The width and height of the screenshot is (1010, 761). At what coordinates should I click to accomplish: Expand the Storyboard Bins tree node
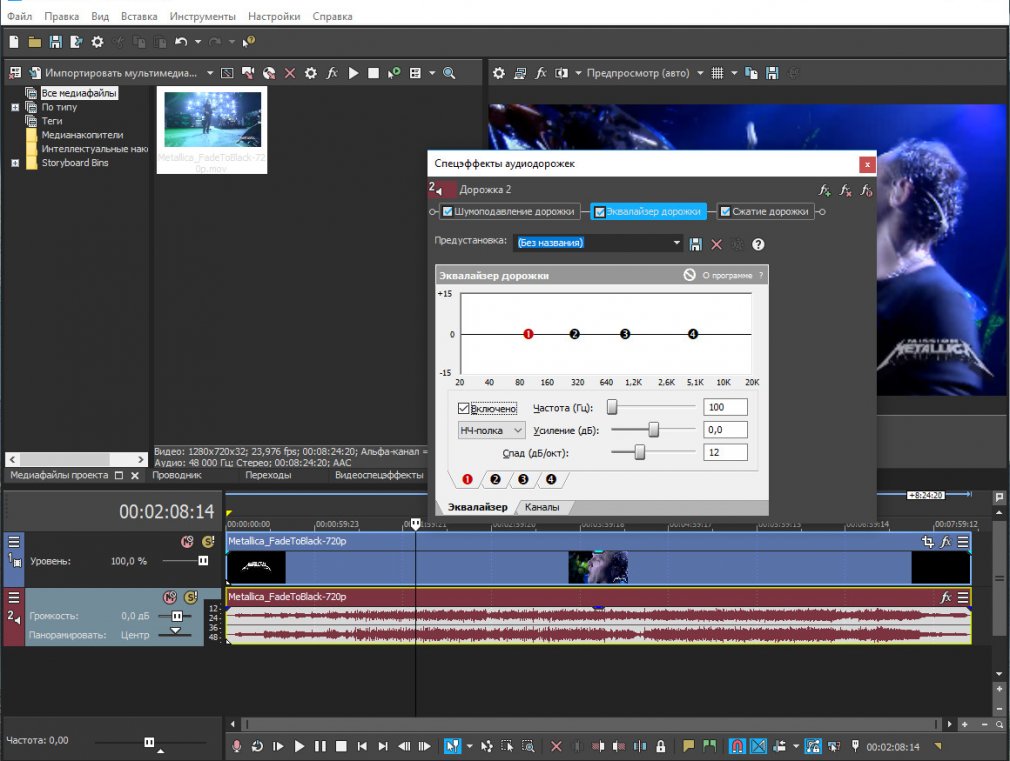(x=15, y=163)
